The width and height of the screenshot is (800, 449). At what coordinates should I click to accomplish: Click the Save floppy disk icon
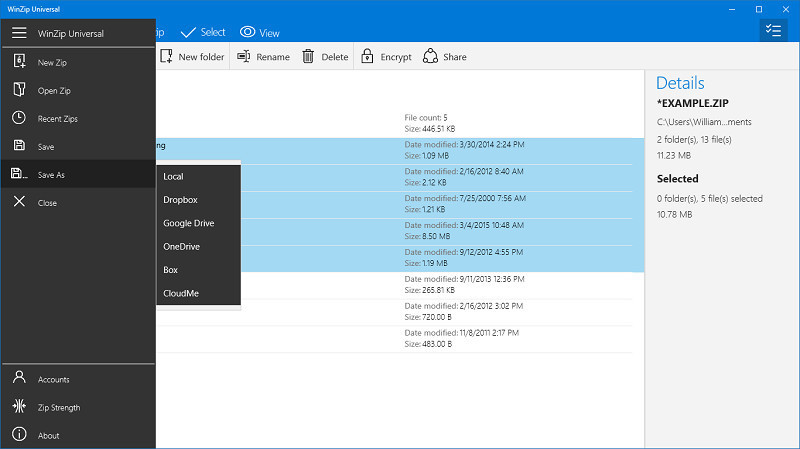tap(19, 146)
